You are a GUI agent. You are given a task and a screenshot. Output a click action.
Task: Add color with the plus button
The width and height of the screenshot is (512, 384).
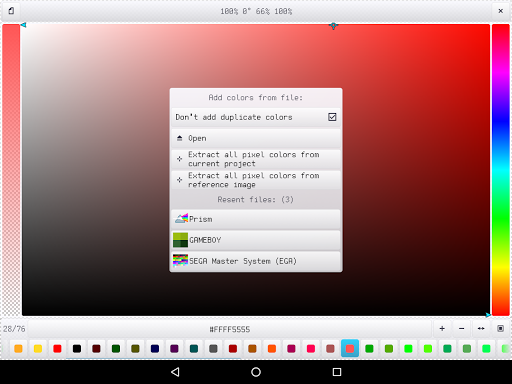[x=442, y=329]
